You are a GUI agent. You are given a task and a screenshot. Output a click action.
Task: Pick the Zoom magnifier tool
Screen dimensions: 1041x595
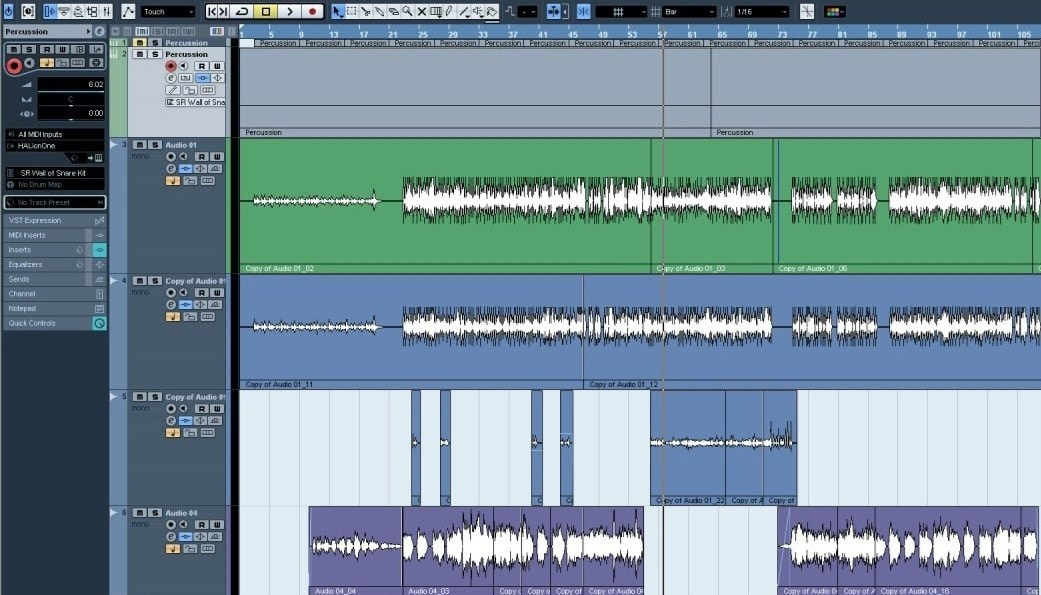coord(407,11)
